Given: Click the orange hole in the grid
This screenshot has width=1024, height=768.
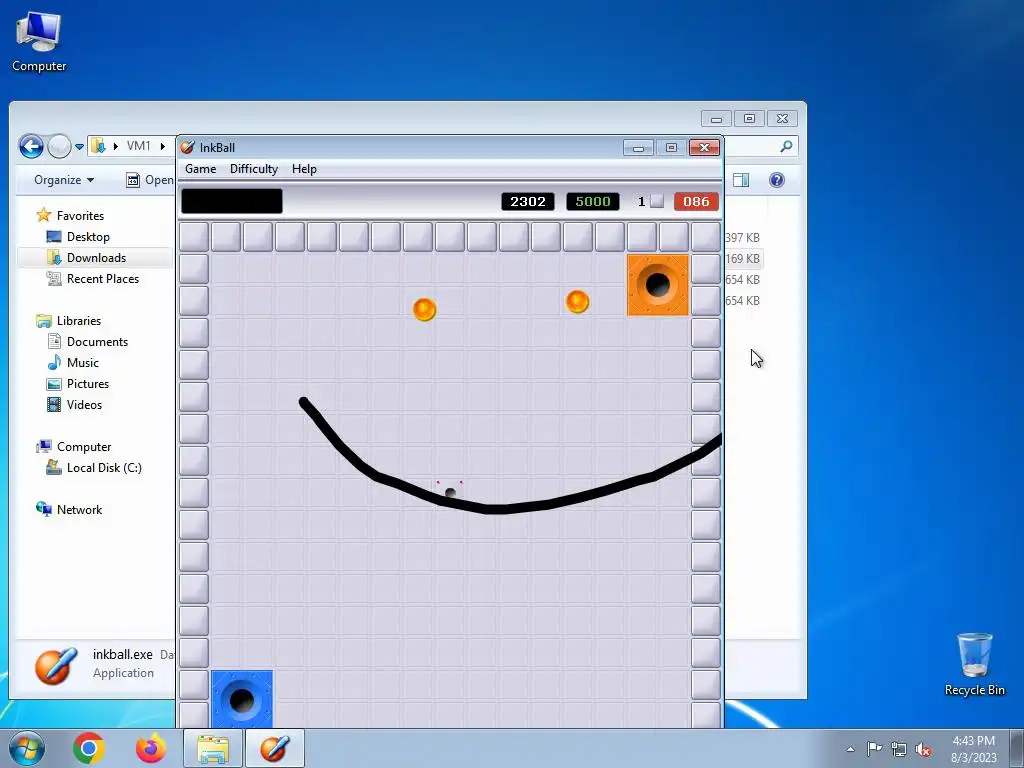Looking at the screenshot, I should point(658,285).
